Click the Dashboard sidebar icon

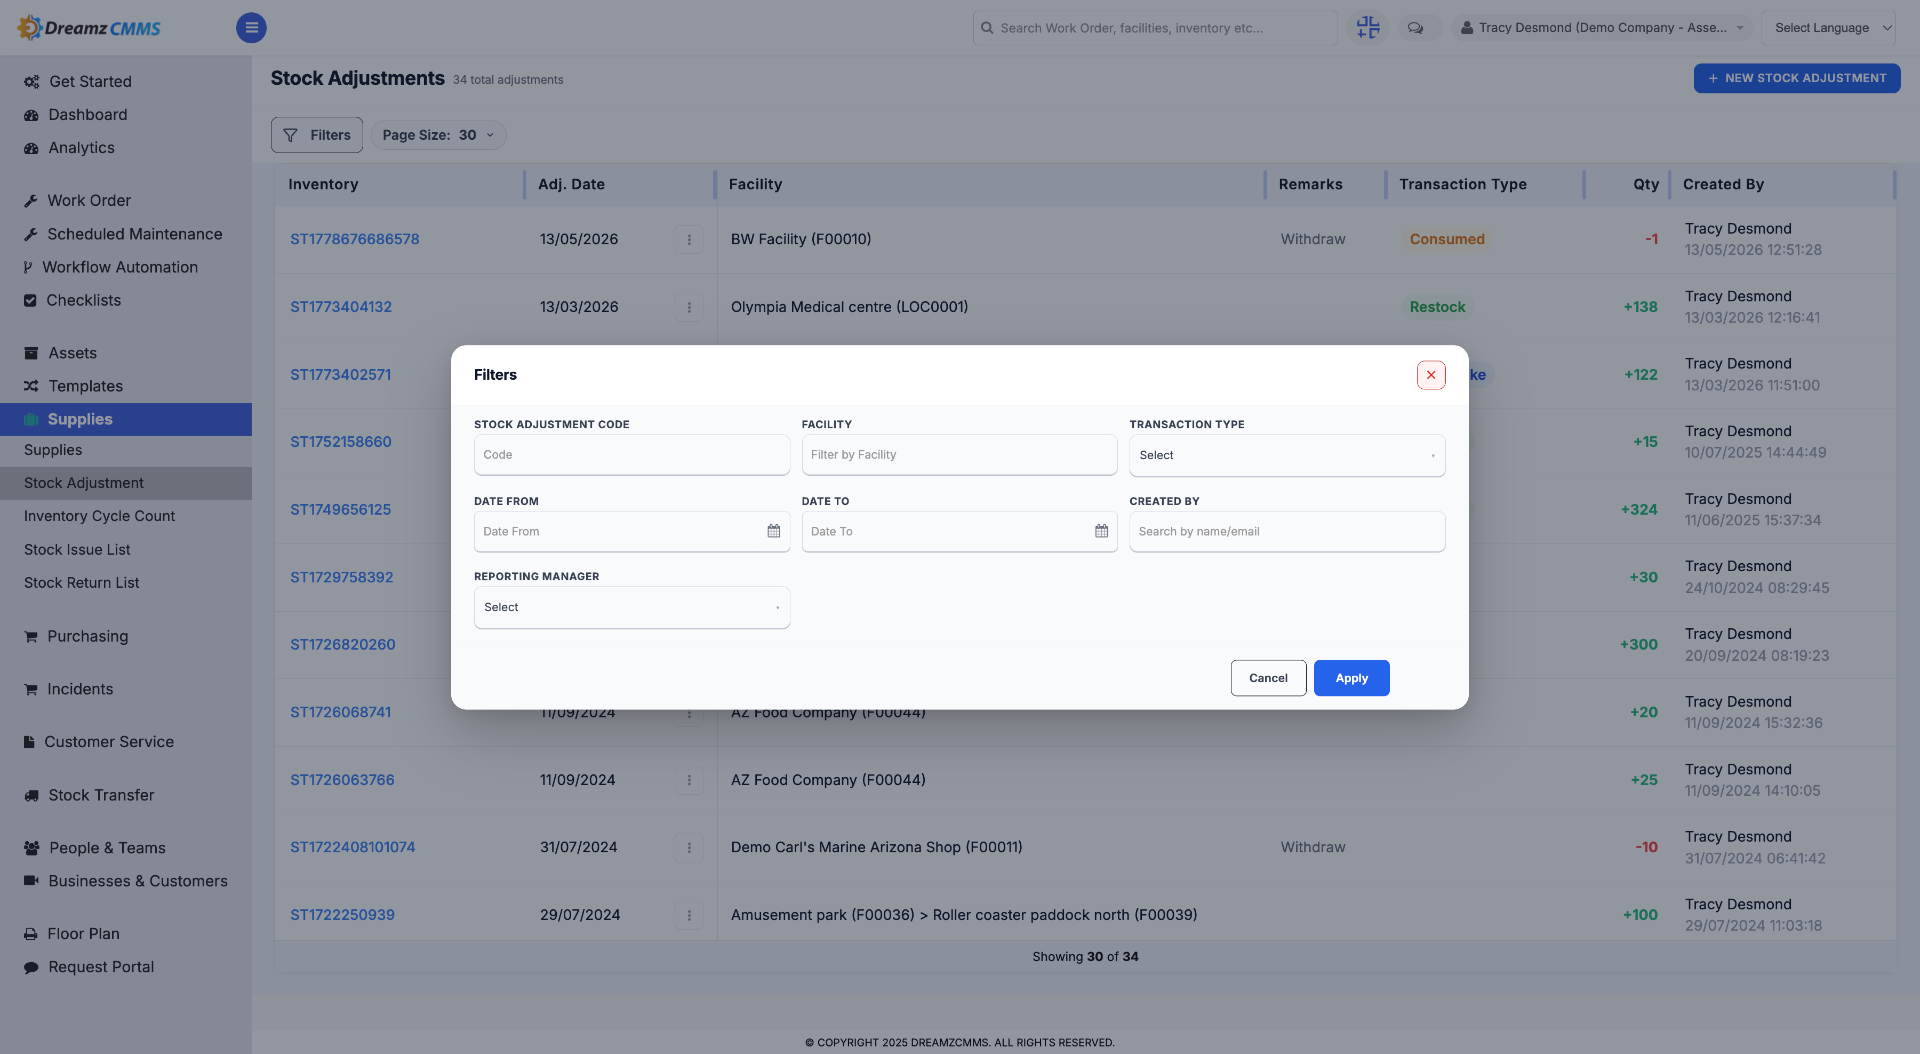tap(31, 115)
